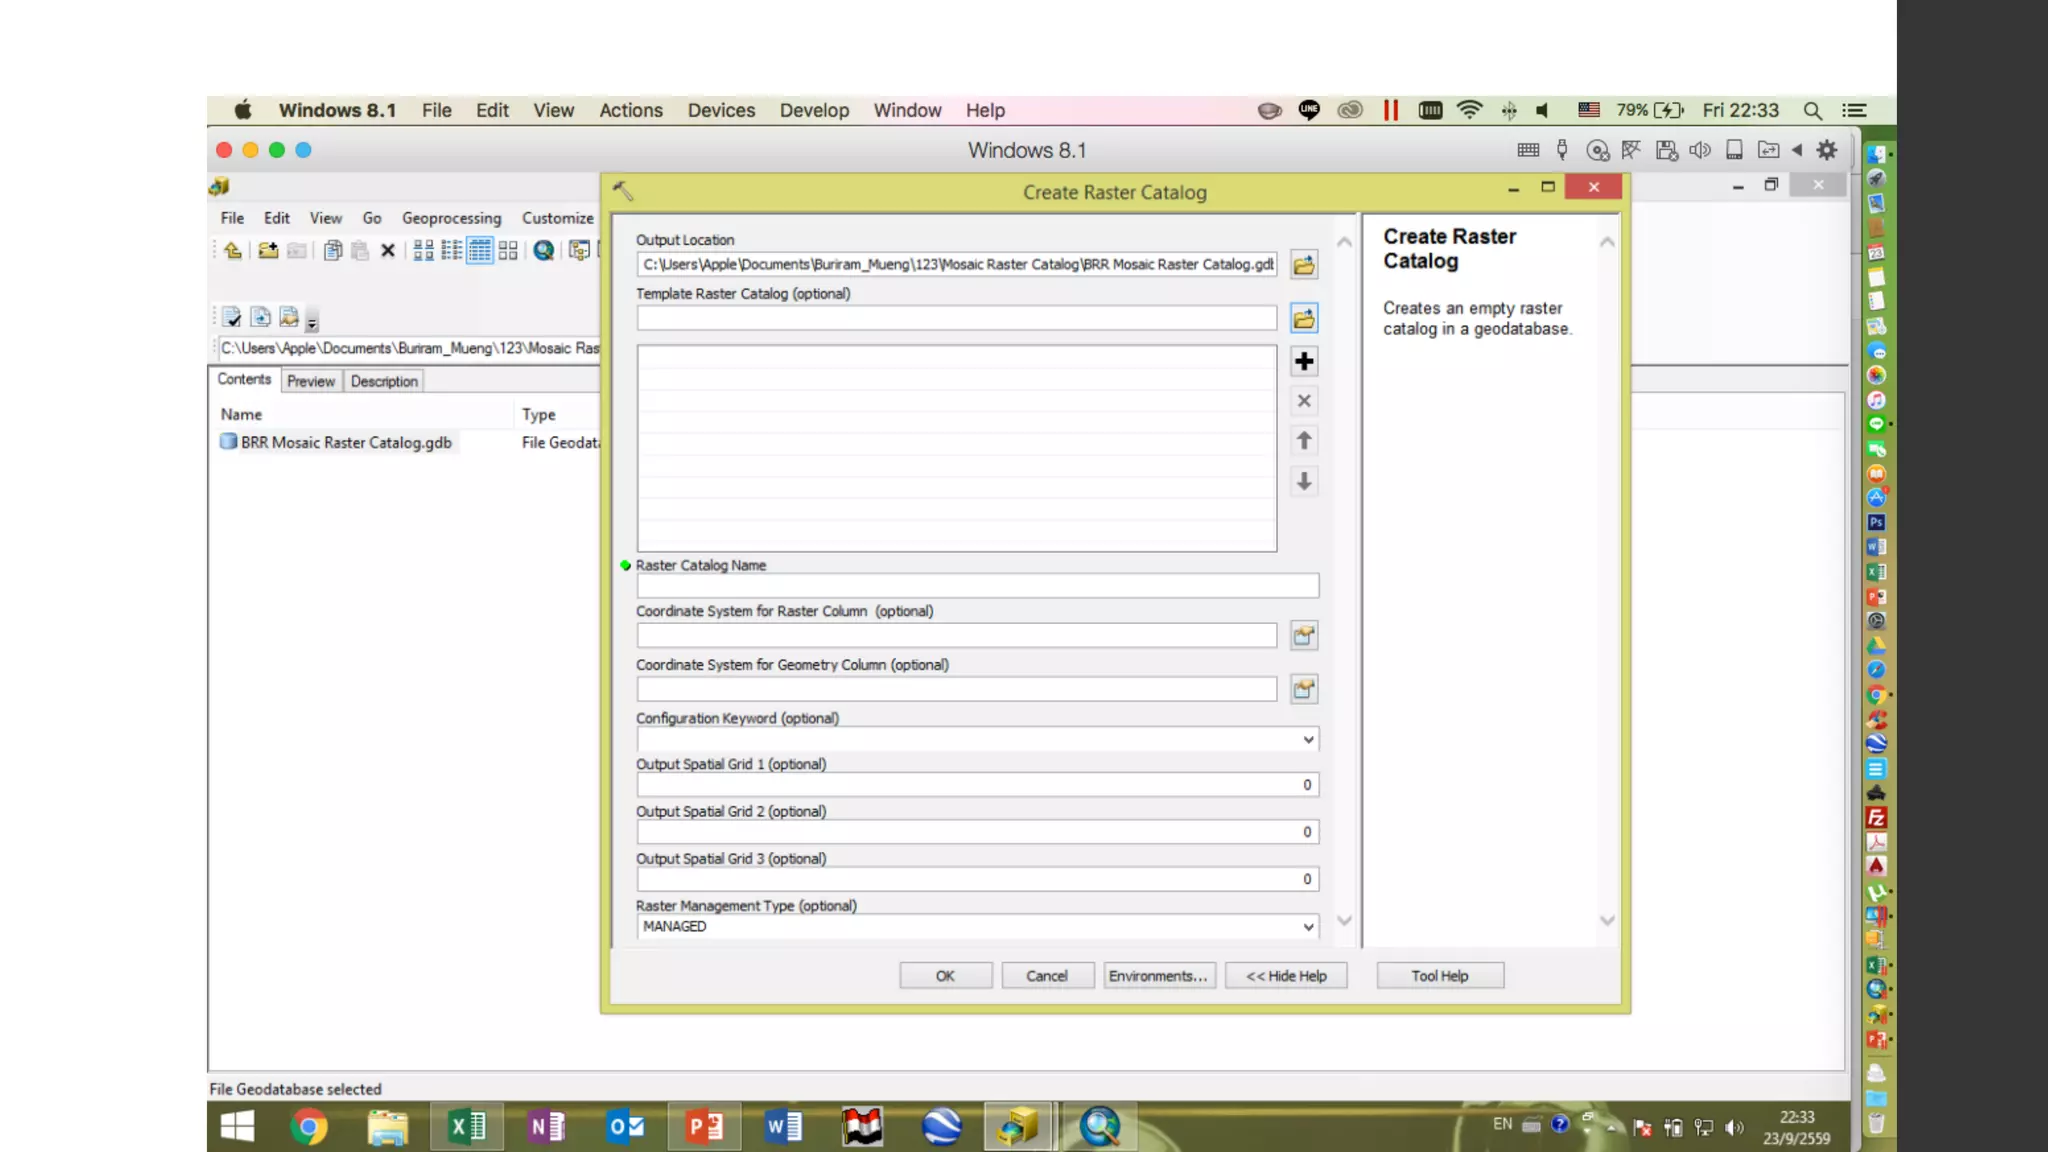Switch to the Preview tab

310,381
